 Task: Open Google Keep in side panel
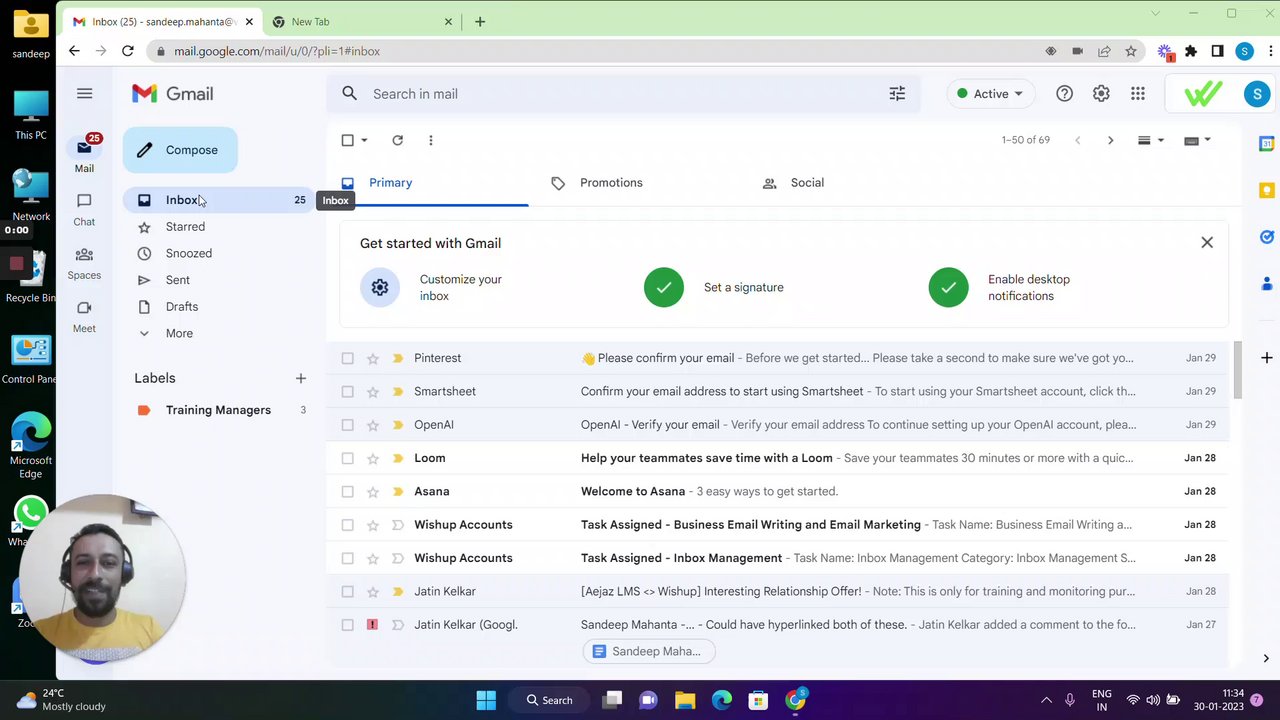click(1266, 191)
